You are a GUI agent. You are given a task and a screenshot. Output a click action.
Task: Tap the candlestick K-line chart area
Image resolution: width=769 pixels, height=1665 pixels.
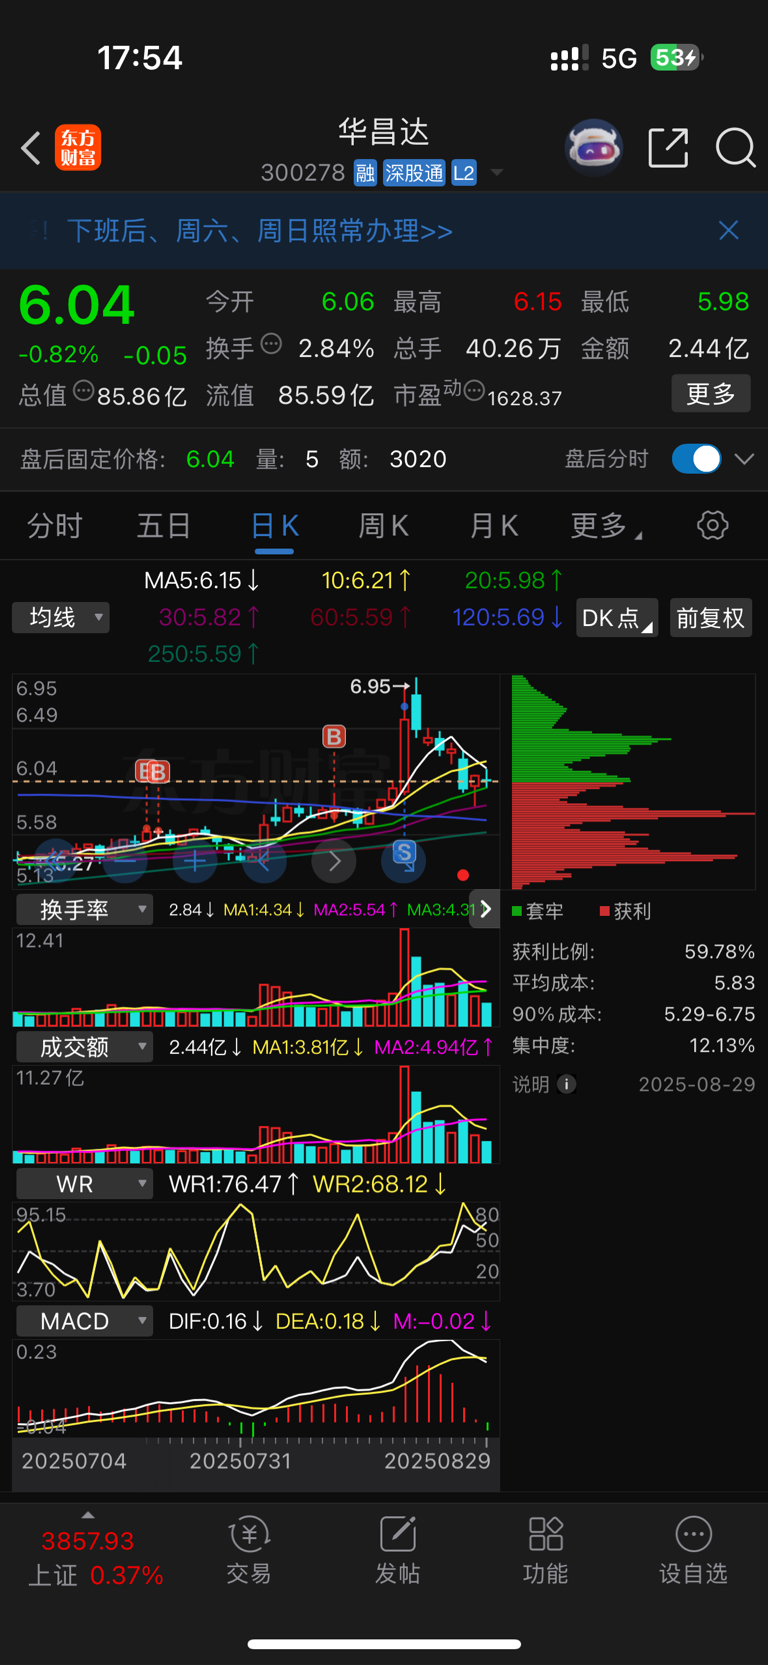tap(256, 781)
